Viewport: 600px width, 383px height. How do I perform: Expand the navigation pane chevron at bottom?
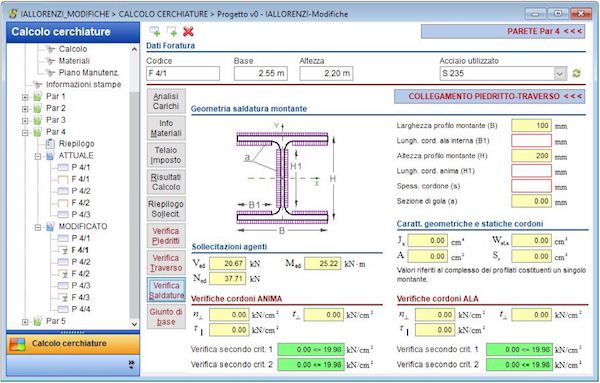coord(132,365)
